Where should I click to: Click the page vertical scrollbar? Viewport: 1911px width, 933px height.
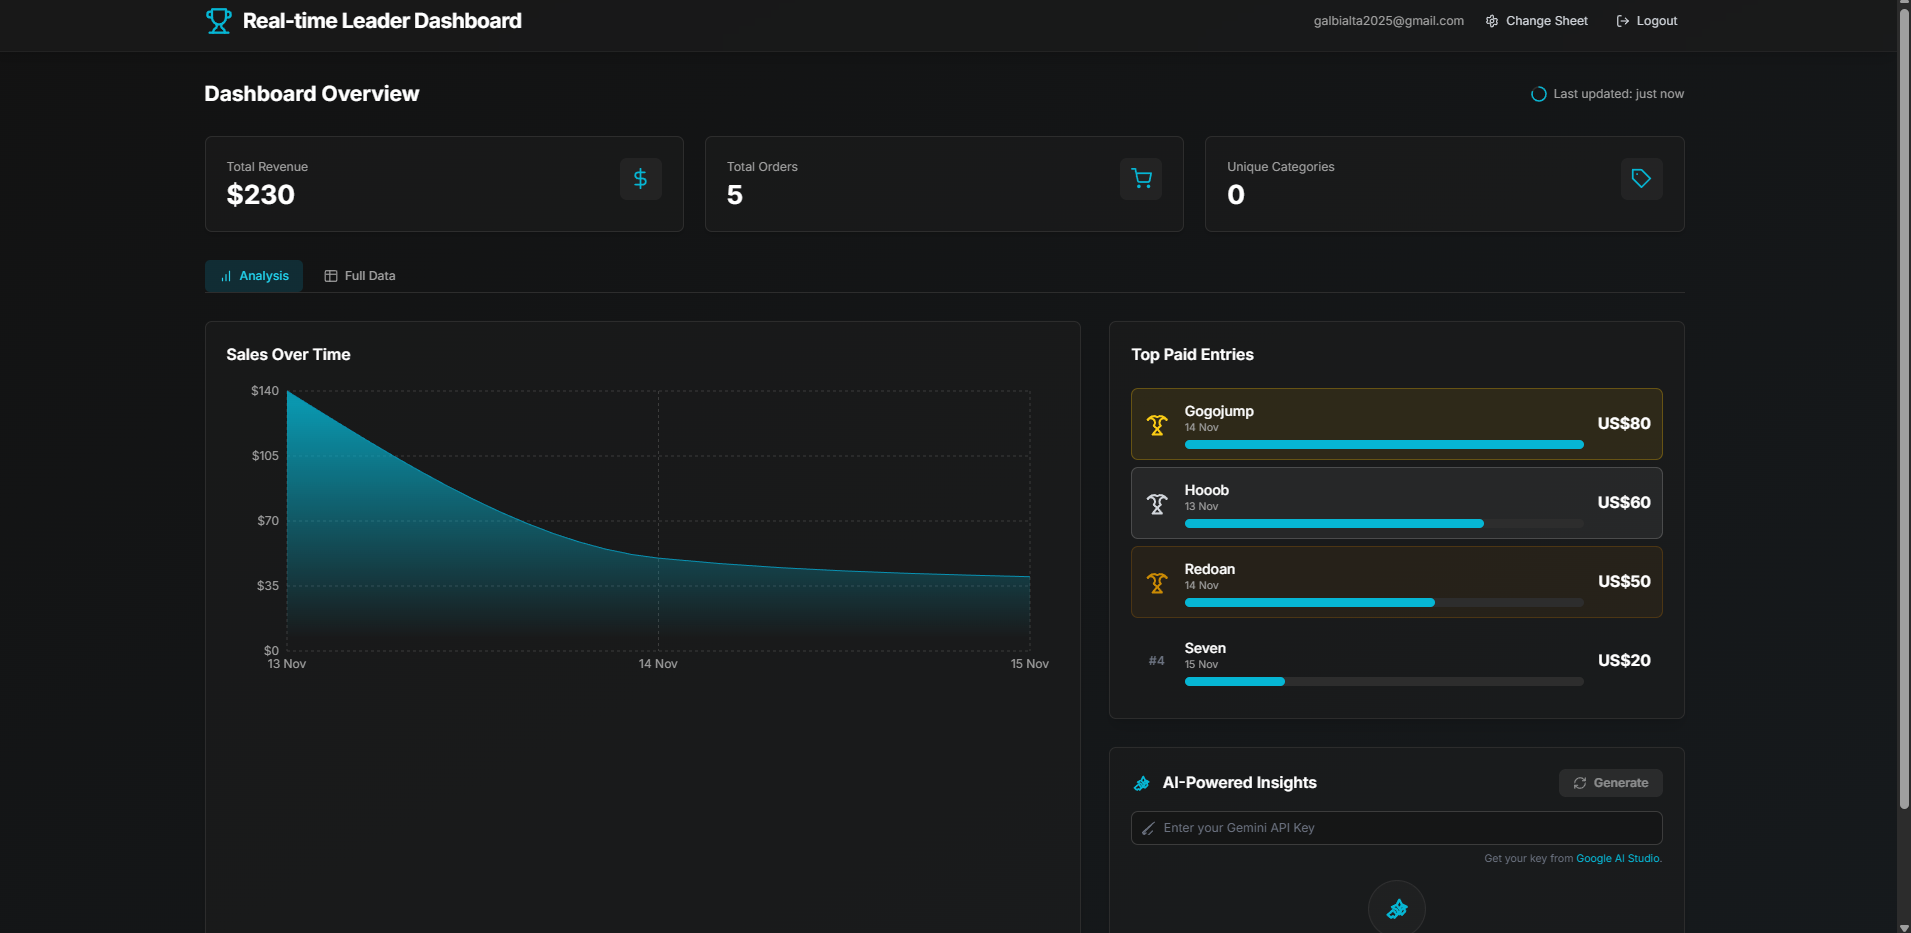(1903, 400)
